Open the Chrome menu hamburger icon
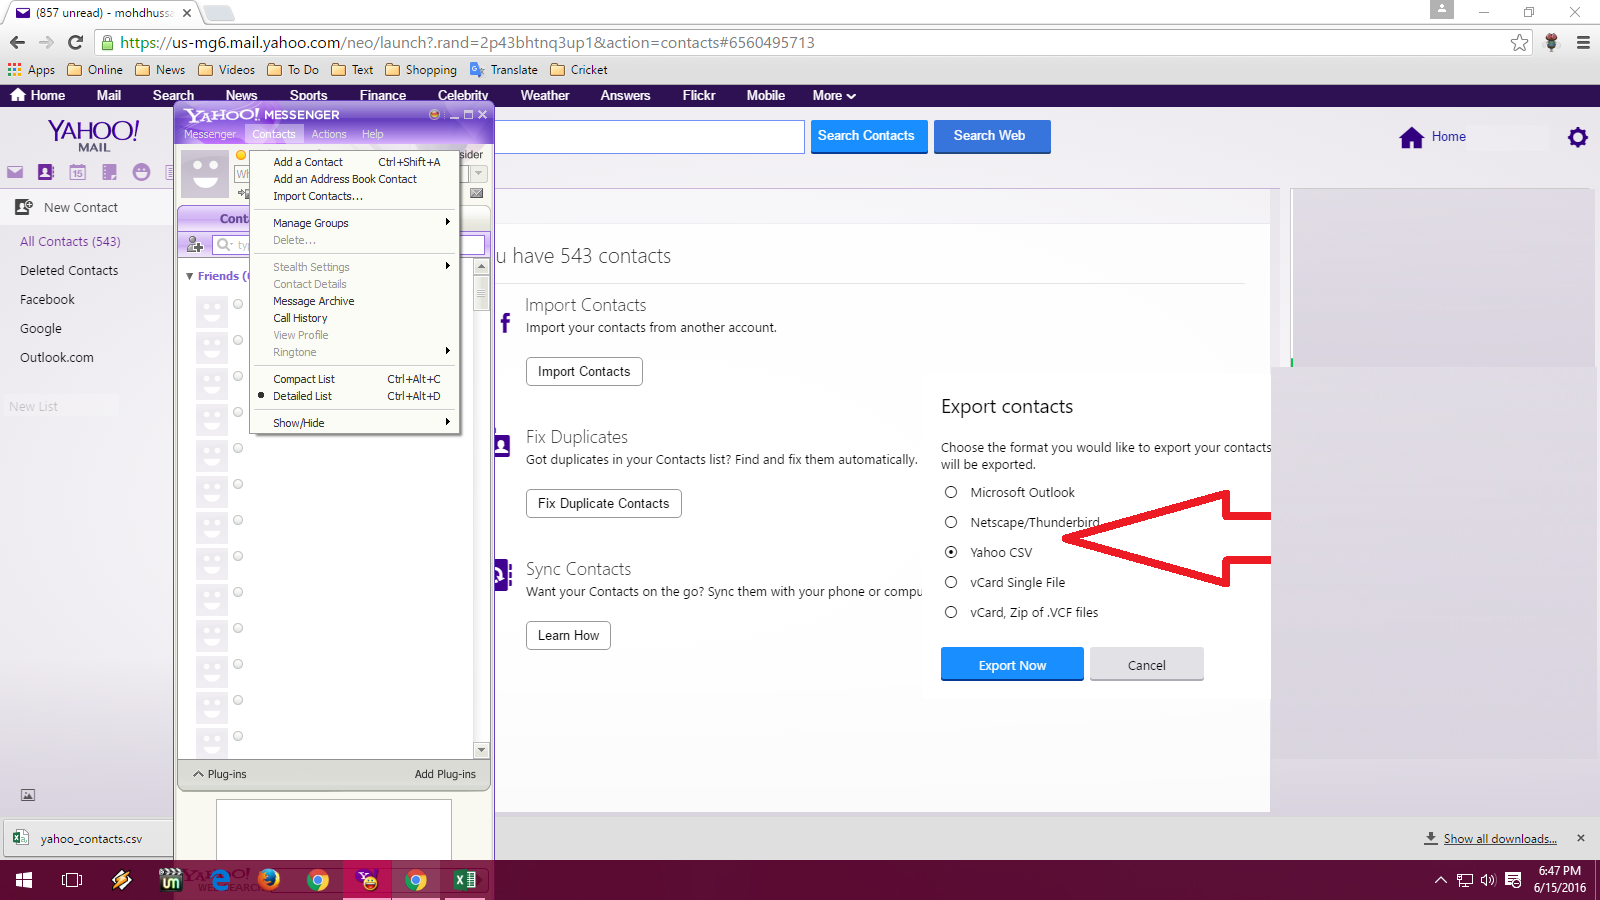 1583,42
